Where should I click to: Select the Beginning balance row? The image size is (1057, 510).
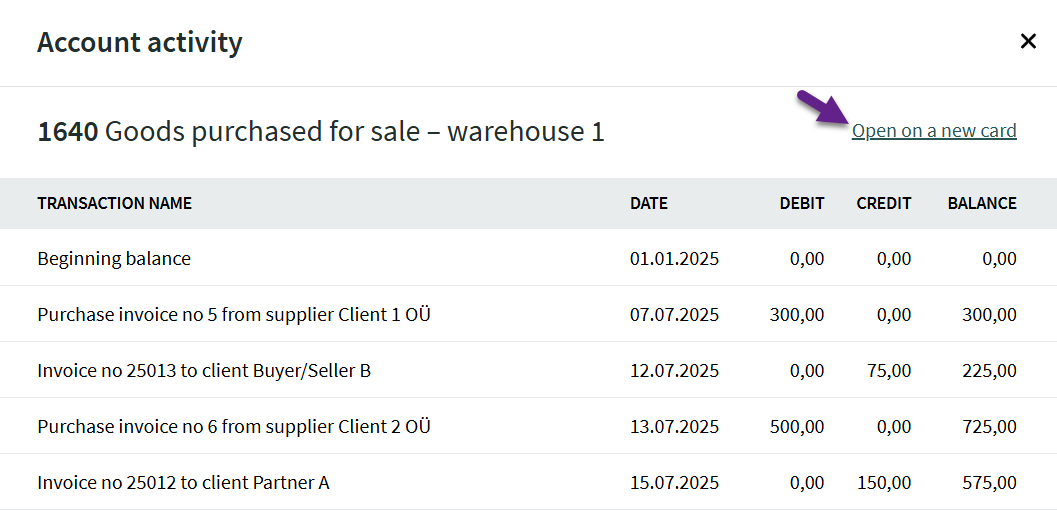point(114,259)
